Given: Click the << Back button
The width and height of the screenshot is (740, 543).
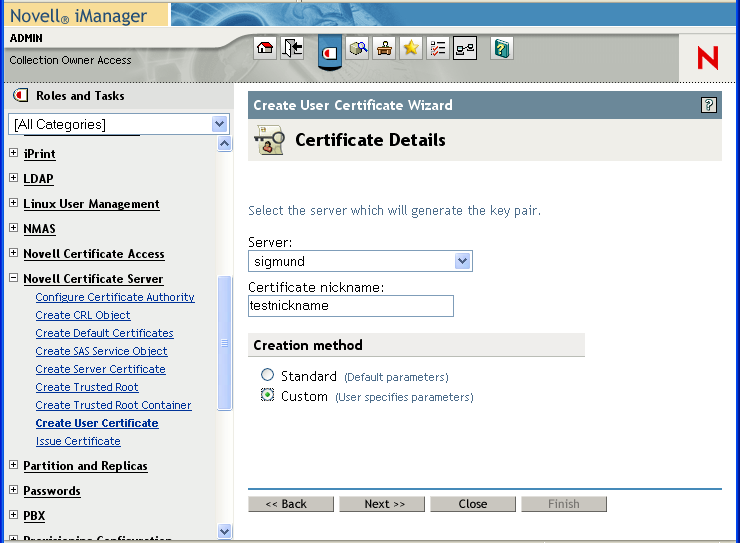Looking at the screenshot, I should click(291, 504).
